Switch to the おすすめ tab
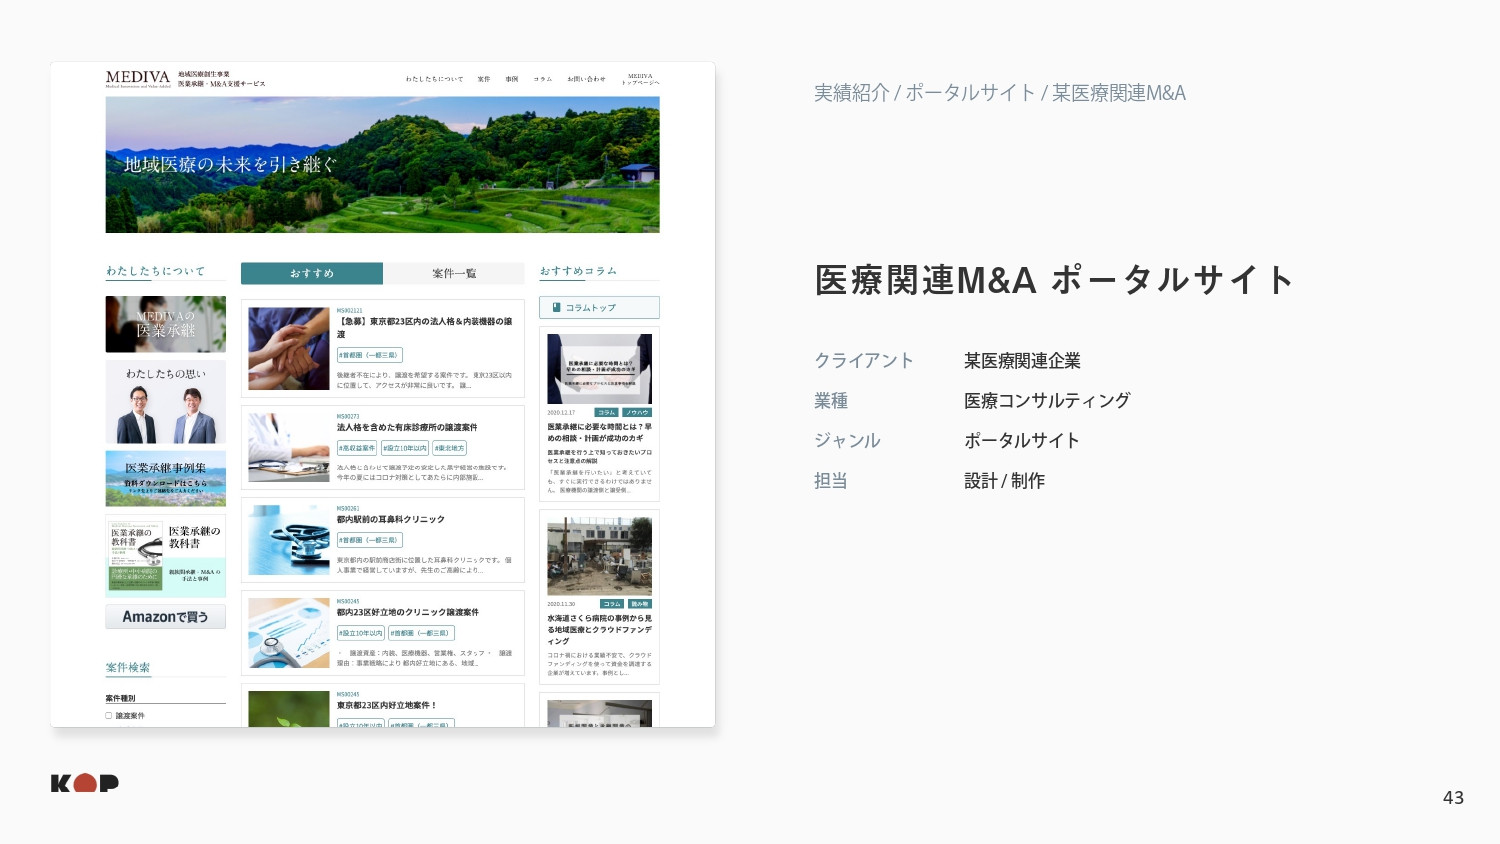 (x=312, y=273)
